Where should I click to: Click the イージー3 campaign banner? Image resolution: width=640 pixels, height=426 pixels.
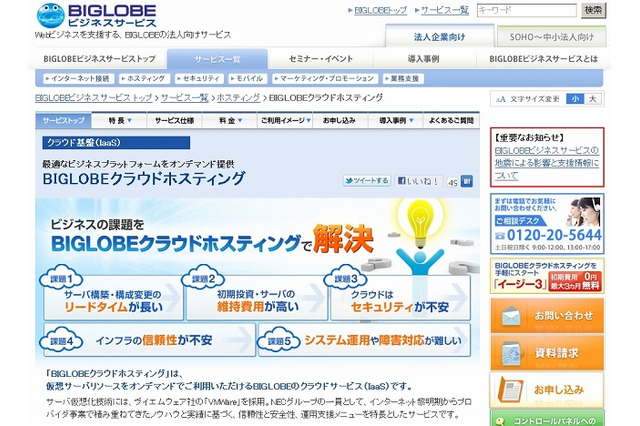547,276
